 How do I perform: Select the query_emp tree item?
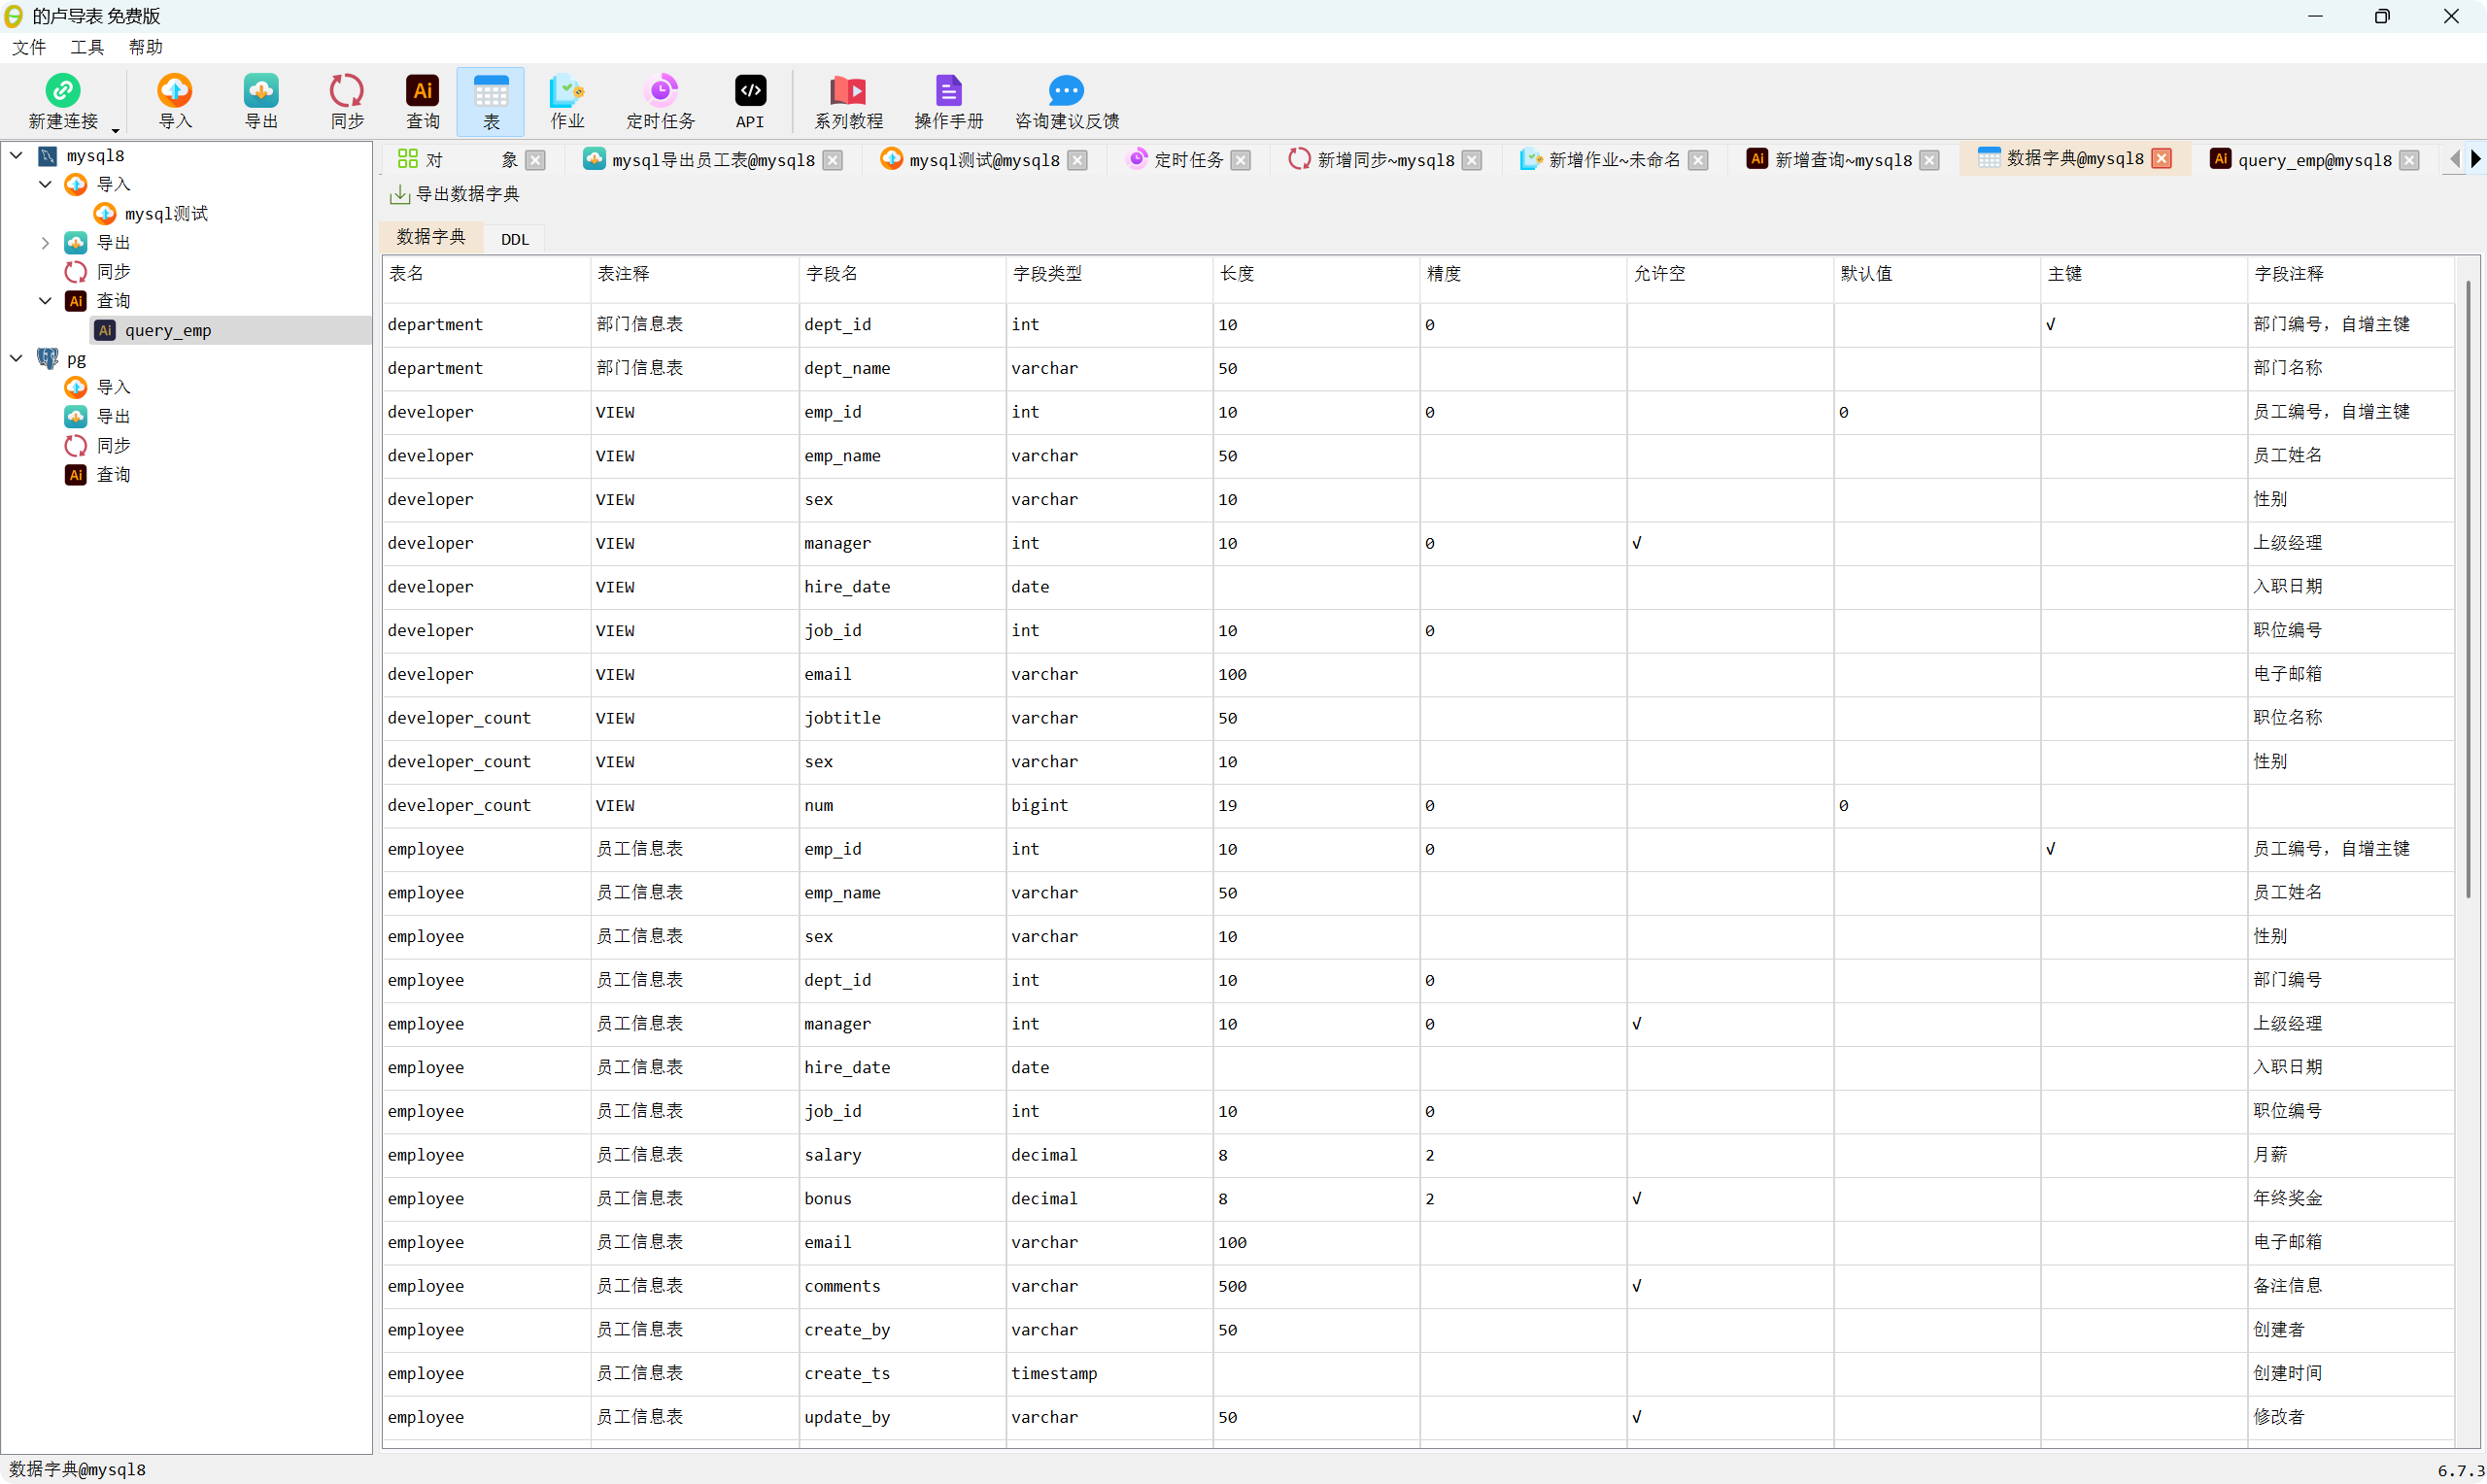[167, 331]
